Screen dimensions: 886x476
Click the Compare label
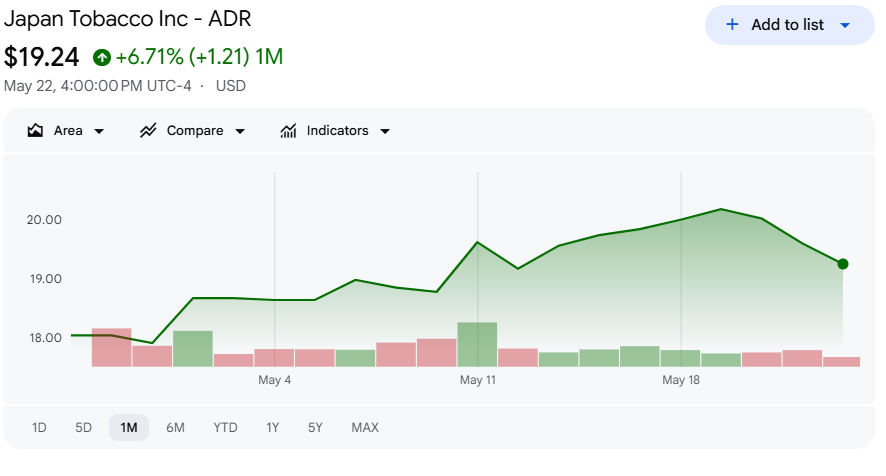[194, 131]
